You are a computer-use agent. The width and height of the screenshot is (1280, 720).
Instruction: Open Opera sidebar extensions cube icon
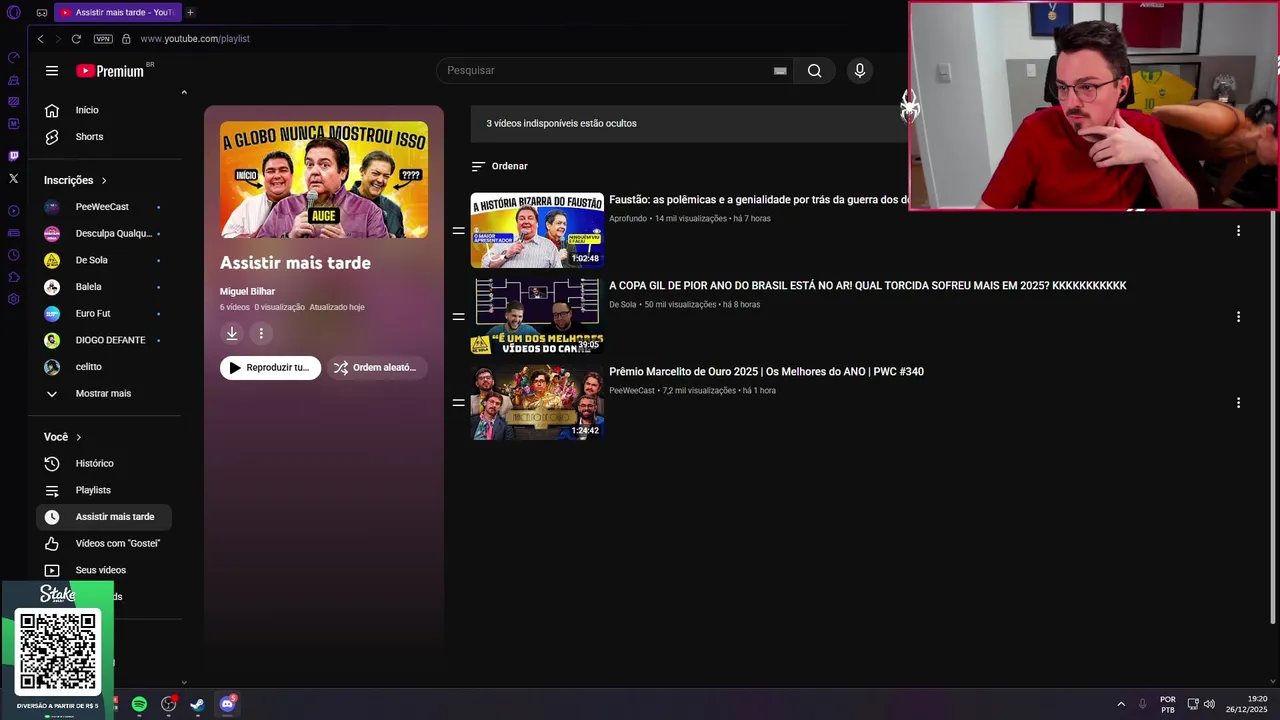[13, 277]
